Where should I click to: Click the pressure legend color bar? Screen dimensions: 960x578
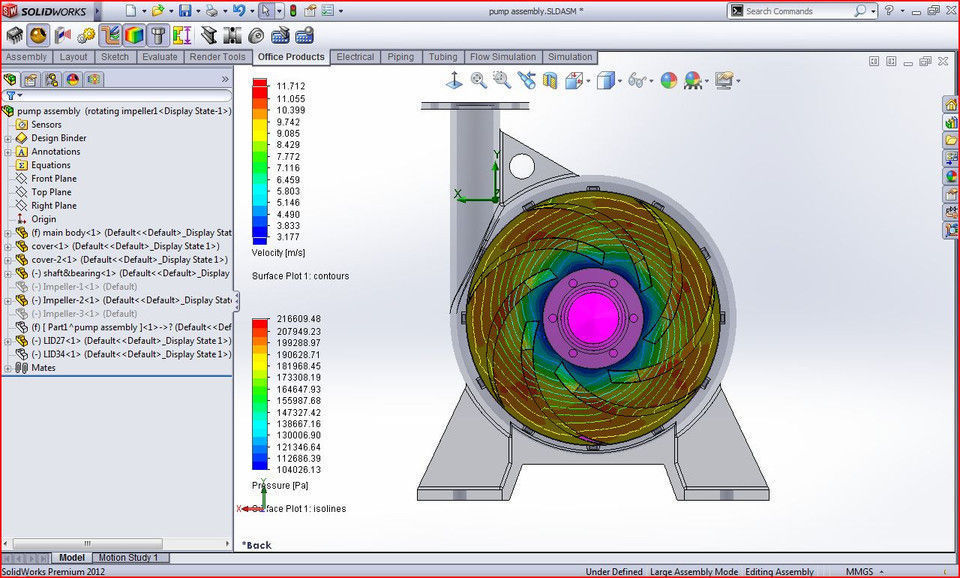pos(260,394)
